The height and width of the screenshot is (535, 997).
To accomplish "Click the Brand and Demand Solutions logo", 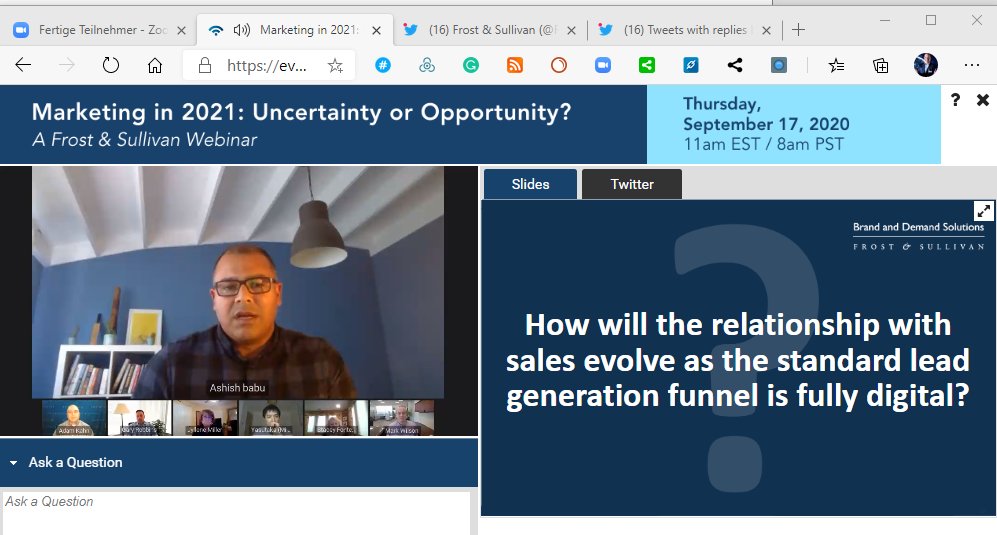I will pyautogui.click(x=919, y=236).
